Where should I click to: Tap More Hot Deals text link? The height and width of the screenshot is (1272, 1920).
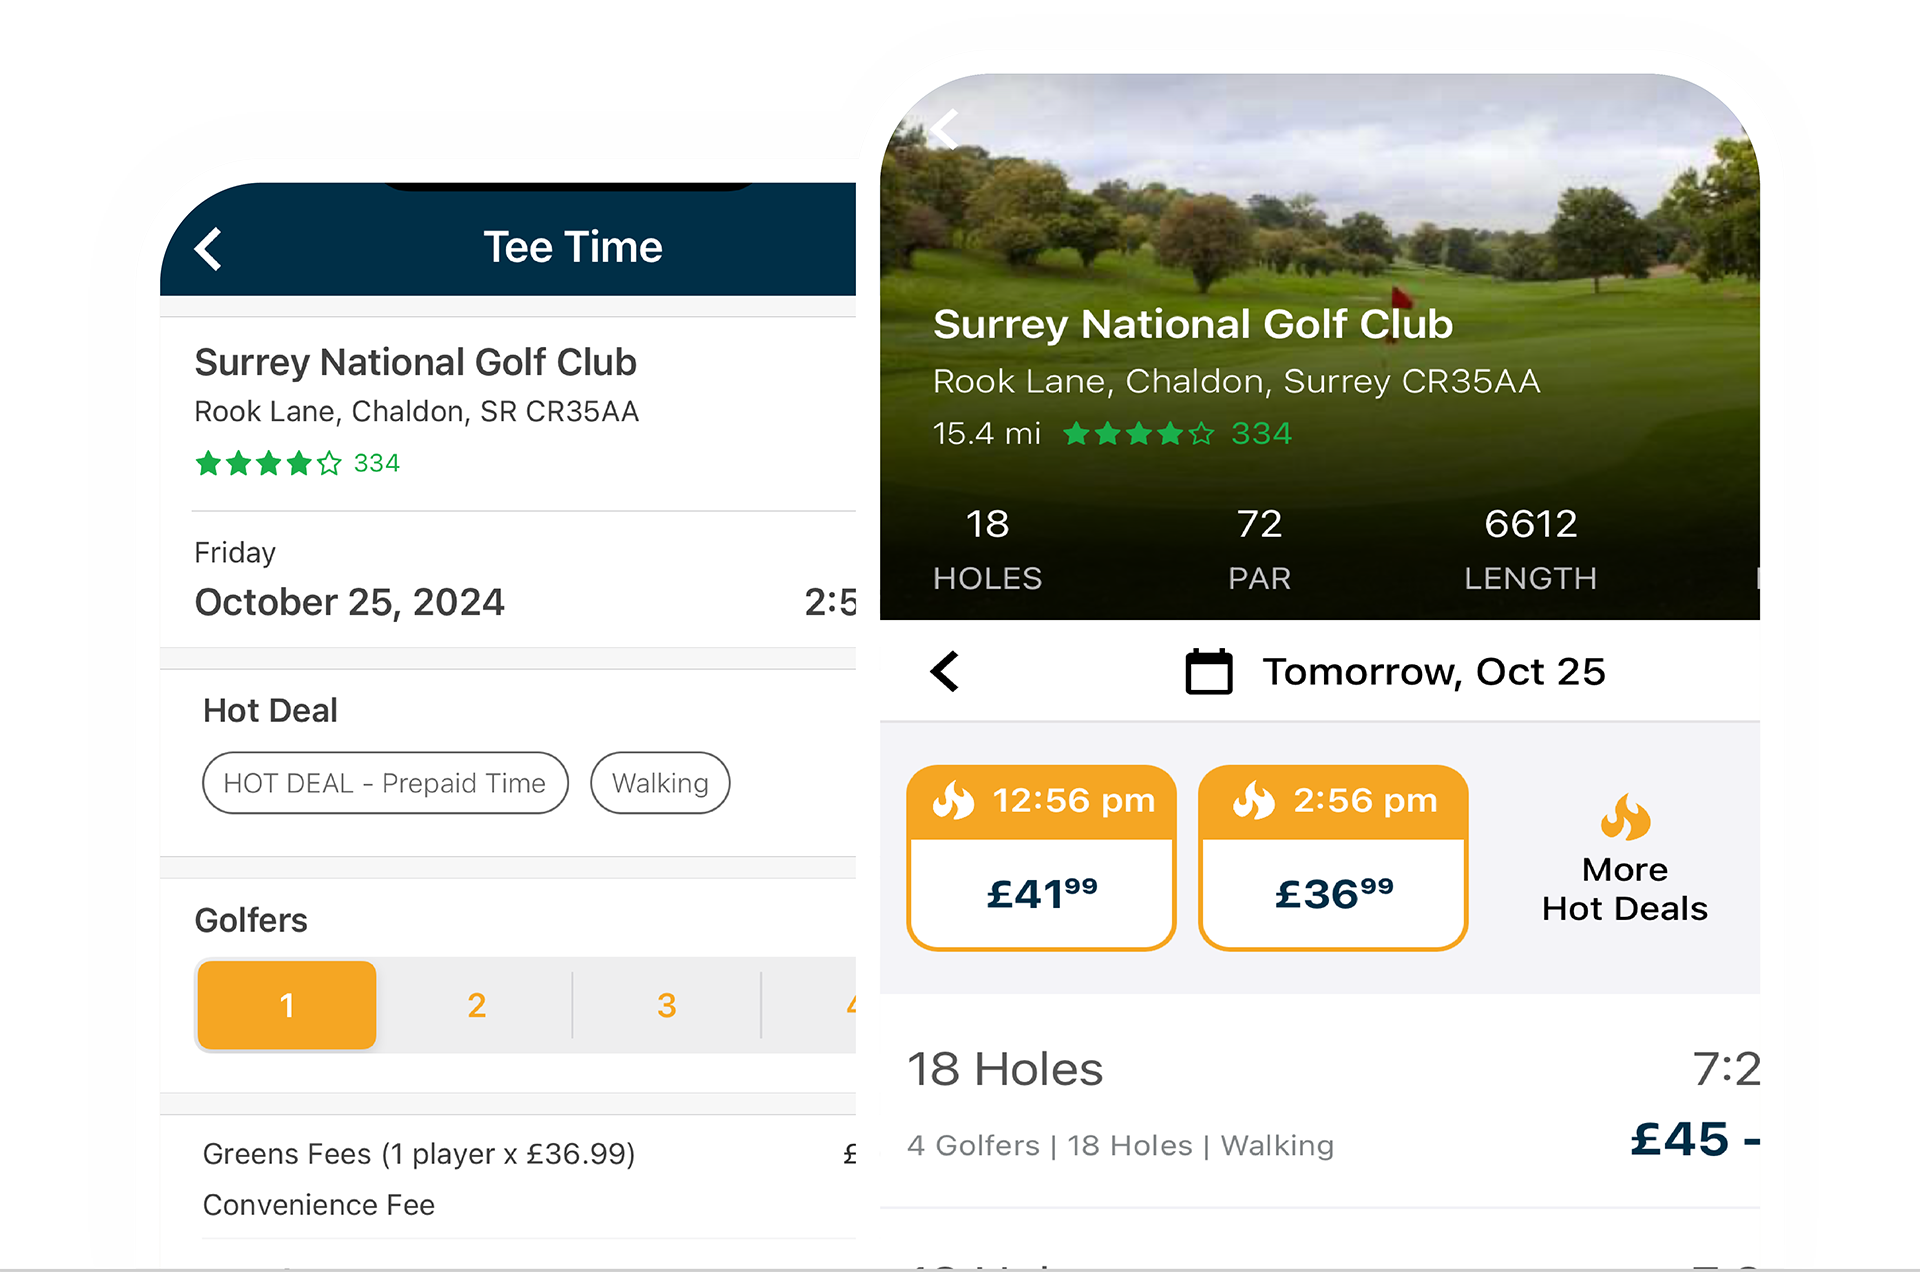(1624, 889)
